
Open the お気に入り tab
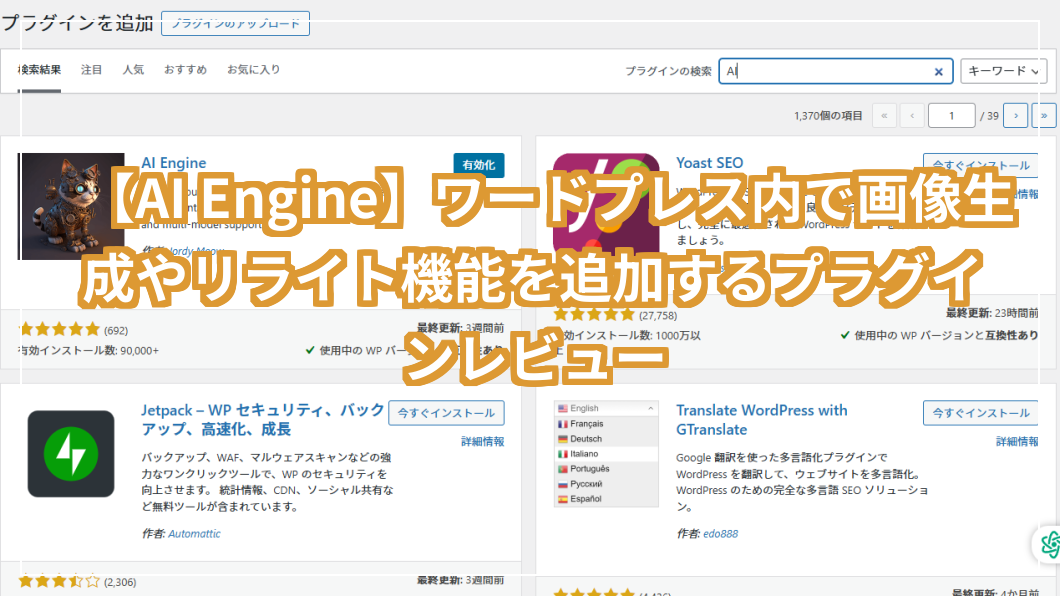[253, 70]
